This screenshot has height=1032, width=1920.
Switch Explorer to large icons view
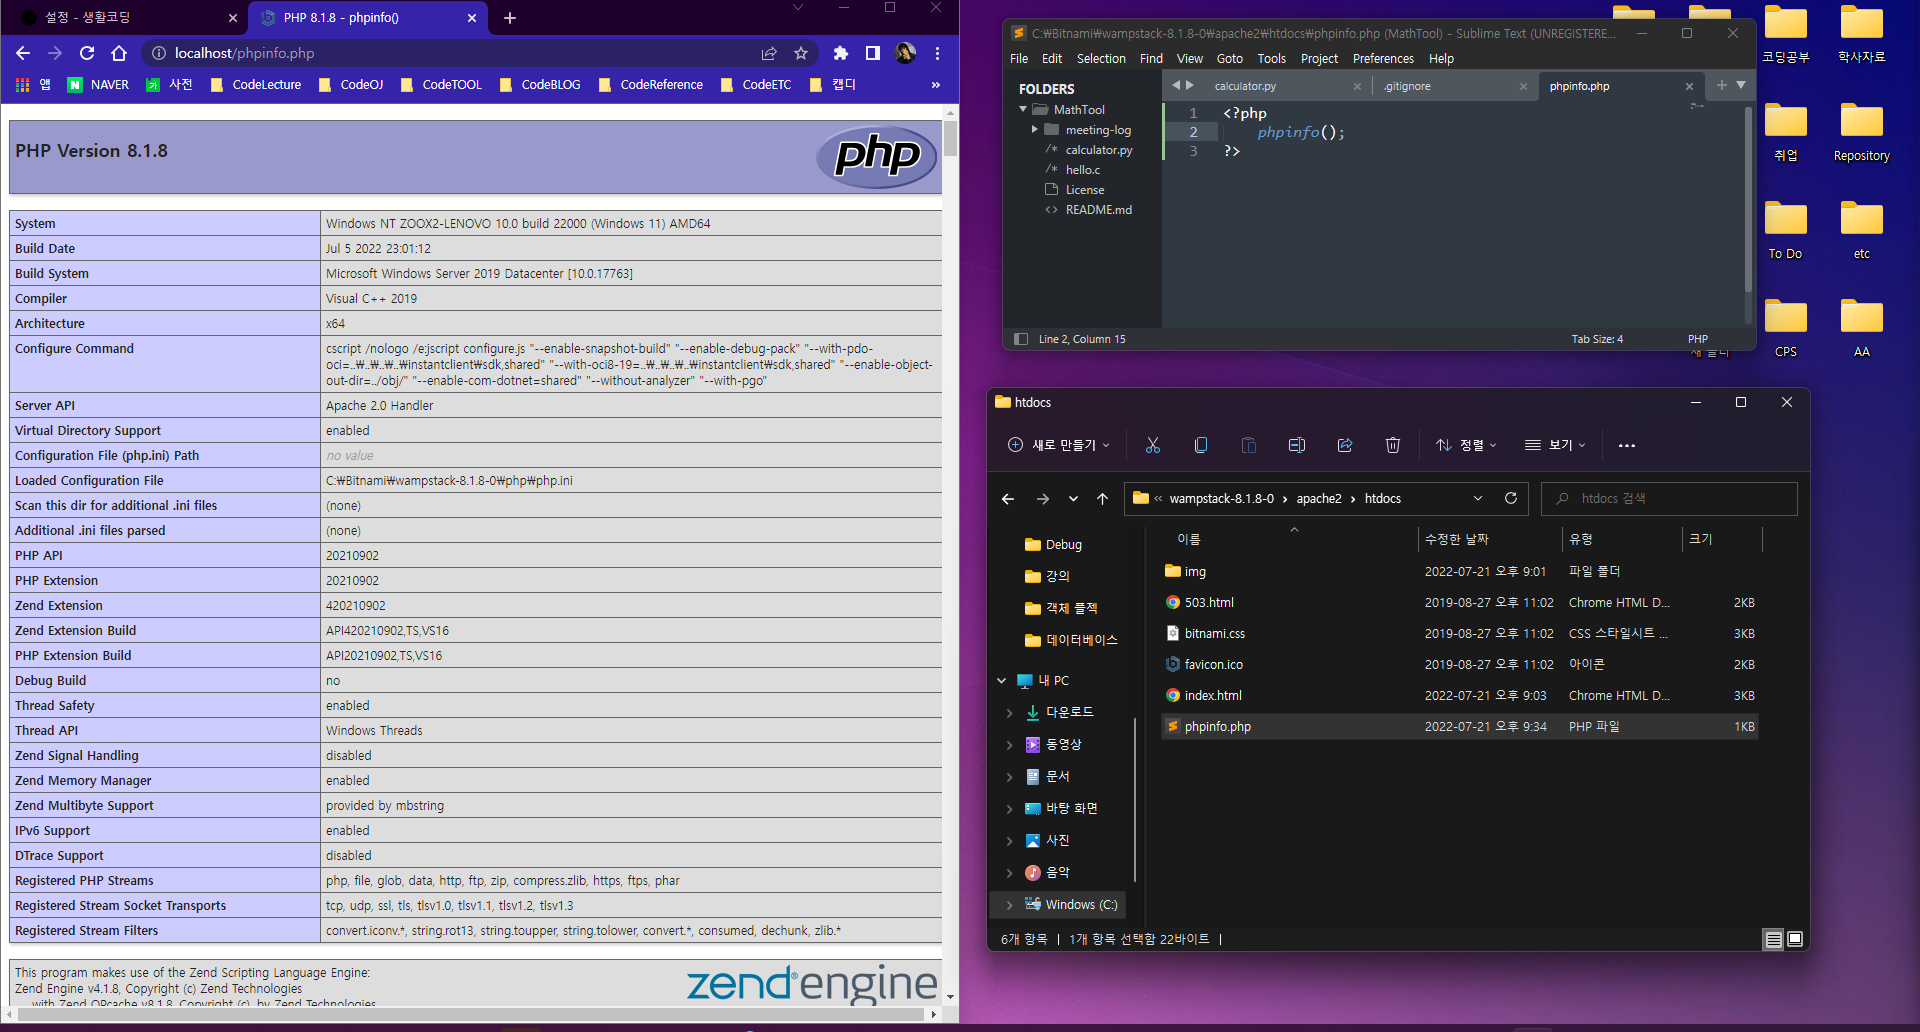(1795, 939)
